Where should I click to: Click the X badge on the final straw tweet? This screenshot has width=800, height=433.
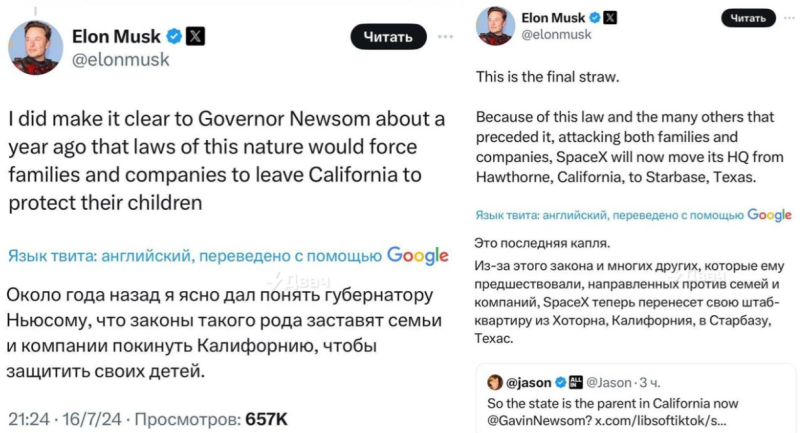610,17
